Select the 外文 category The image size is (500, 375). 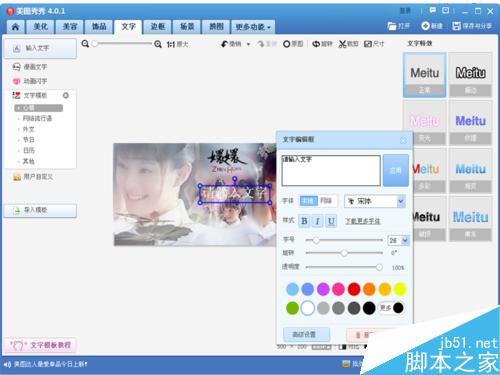[29, 129]
